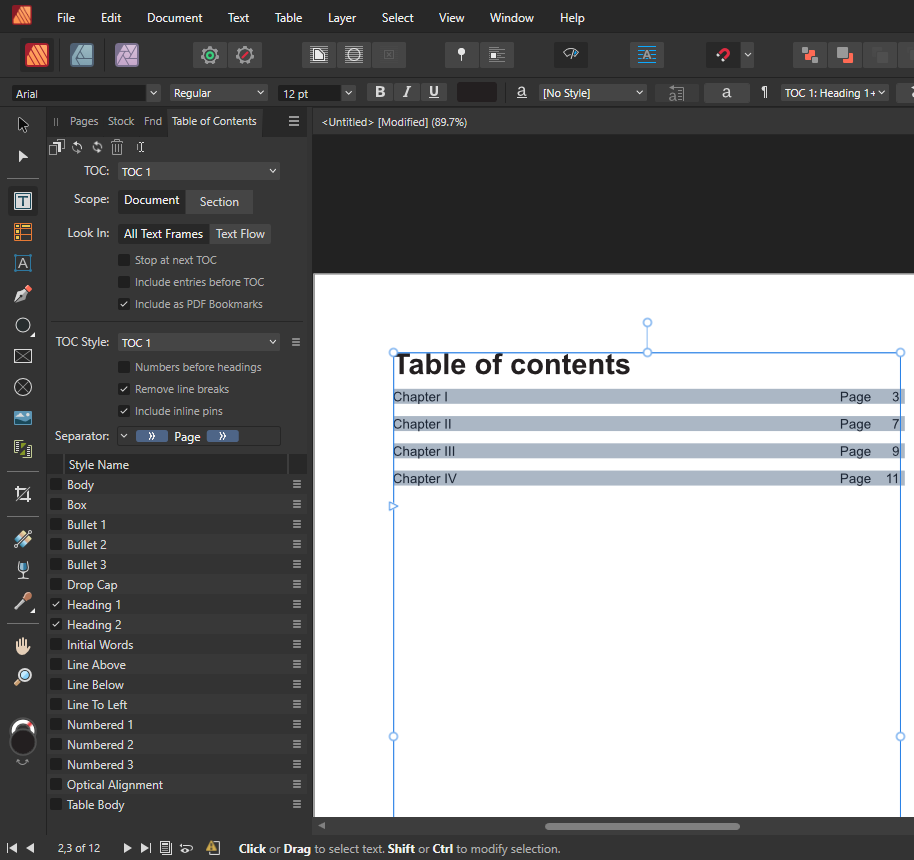Select the Table tool in the toolbar

point(23,232)
